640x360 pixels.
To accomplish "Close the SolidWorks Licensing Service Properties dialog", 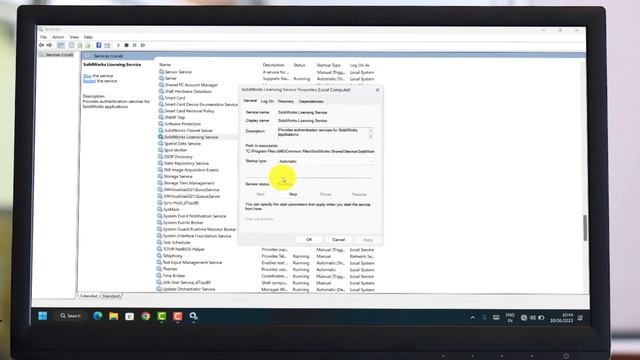I will 377,90.
